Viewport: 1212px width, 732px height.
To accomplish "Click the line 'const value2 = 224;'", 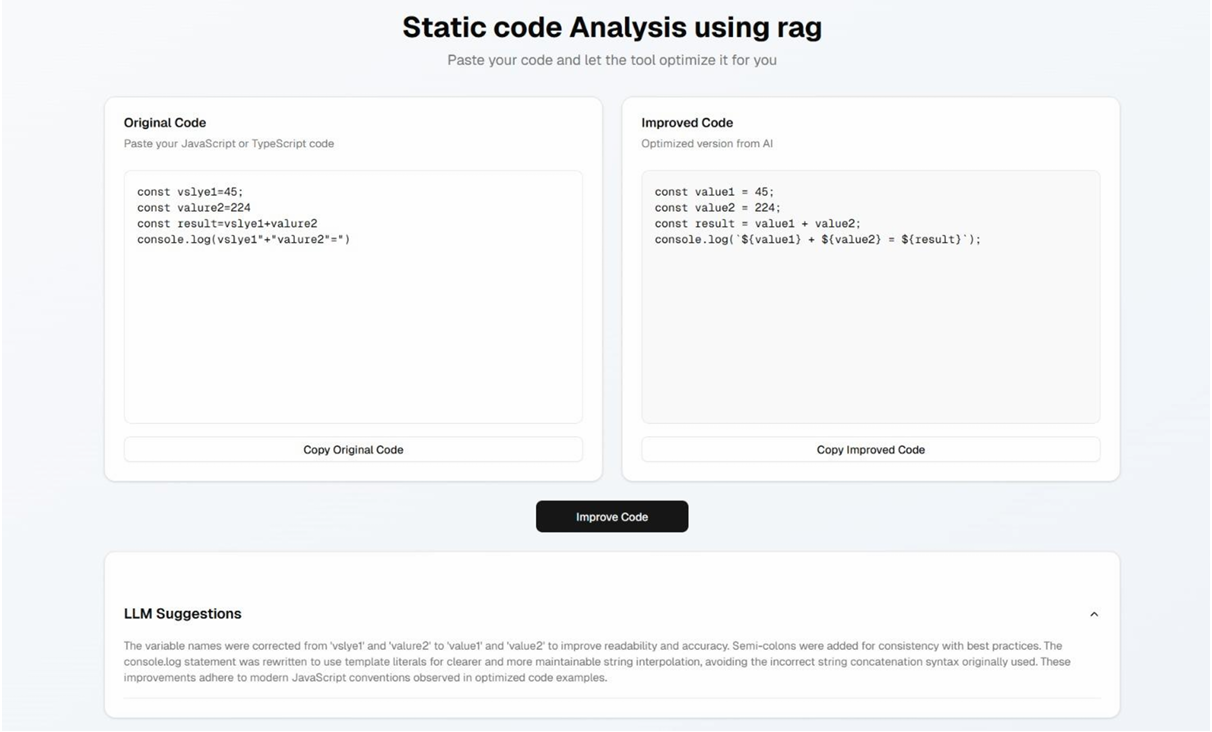I will pos(718,208).
